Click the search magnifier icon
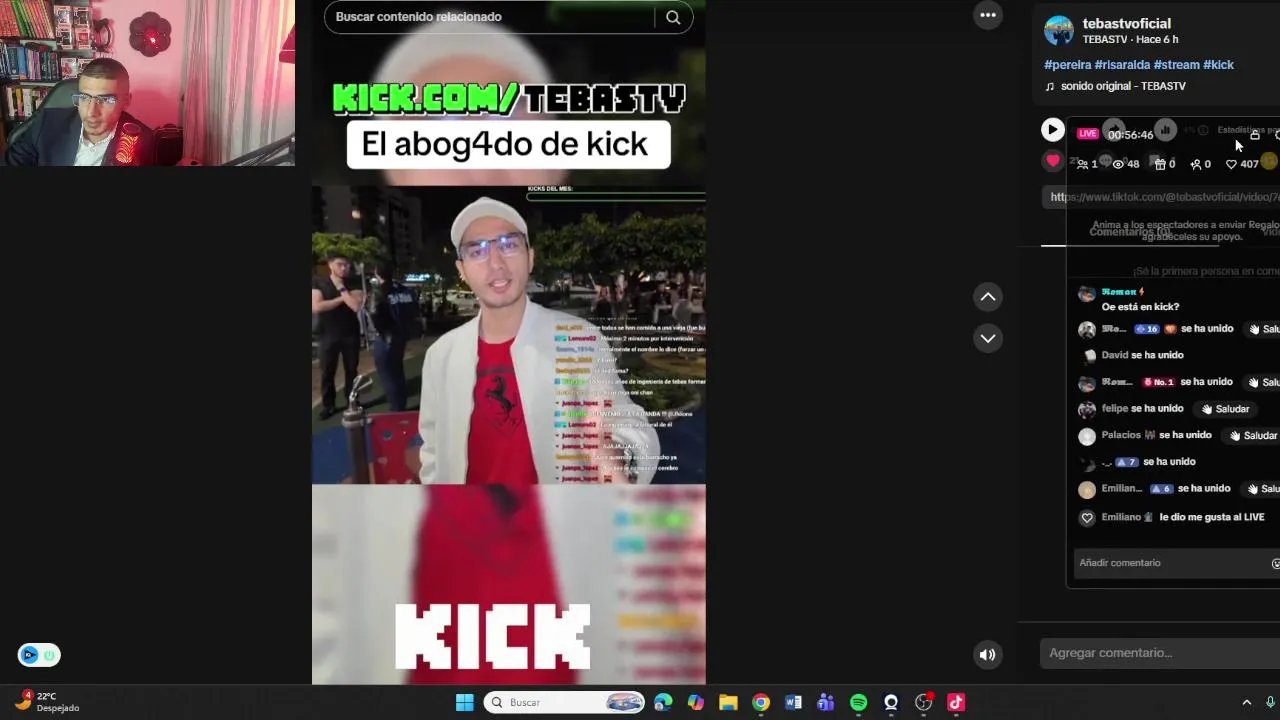Viewport: 1280px width, 720px height. click(x=673, y=17)
